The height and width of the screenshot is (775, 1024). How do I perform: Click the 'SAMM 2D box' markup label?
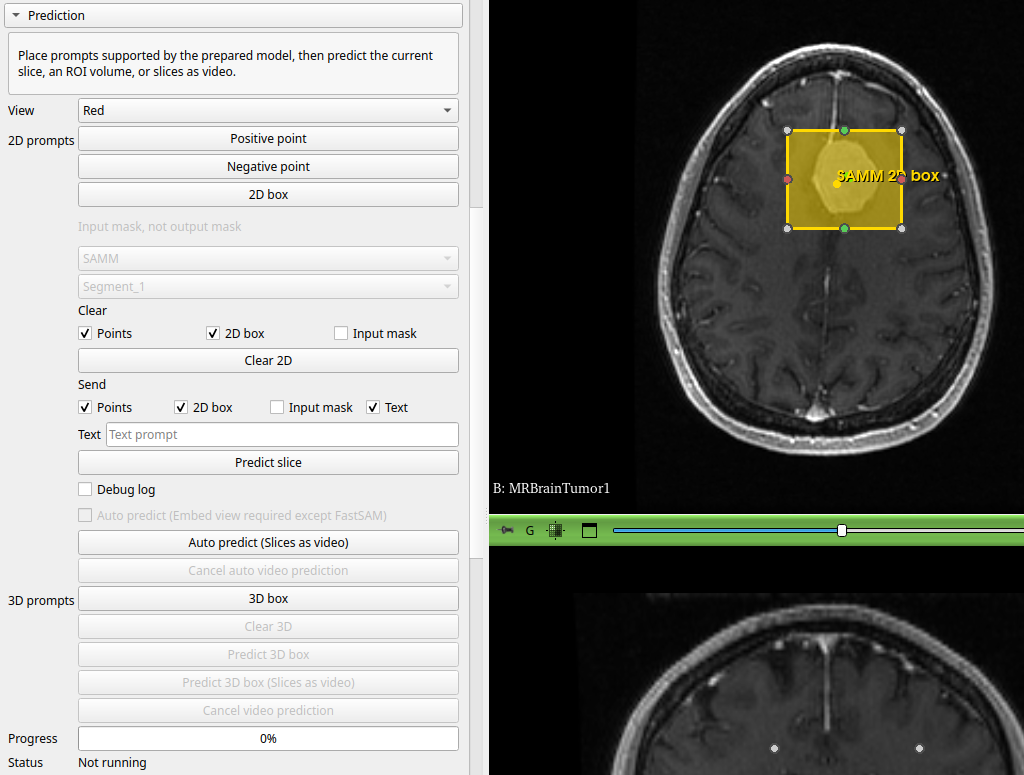tap(888, 176)
